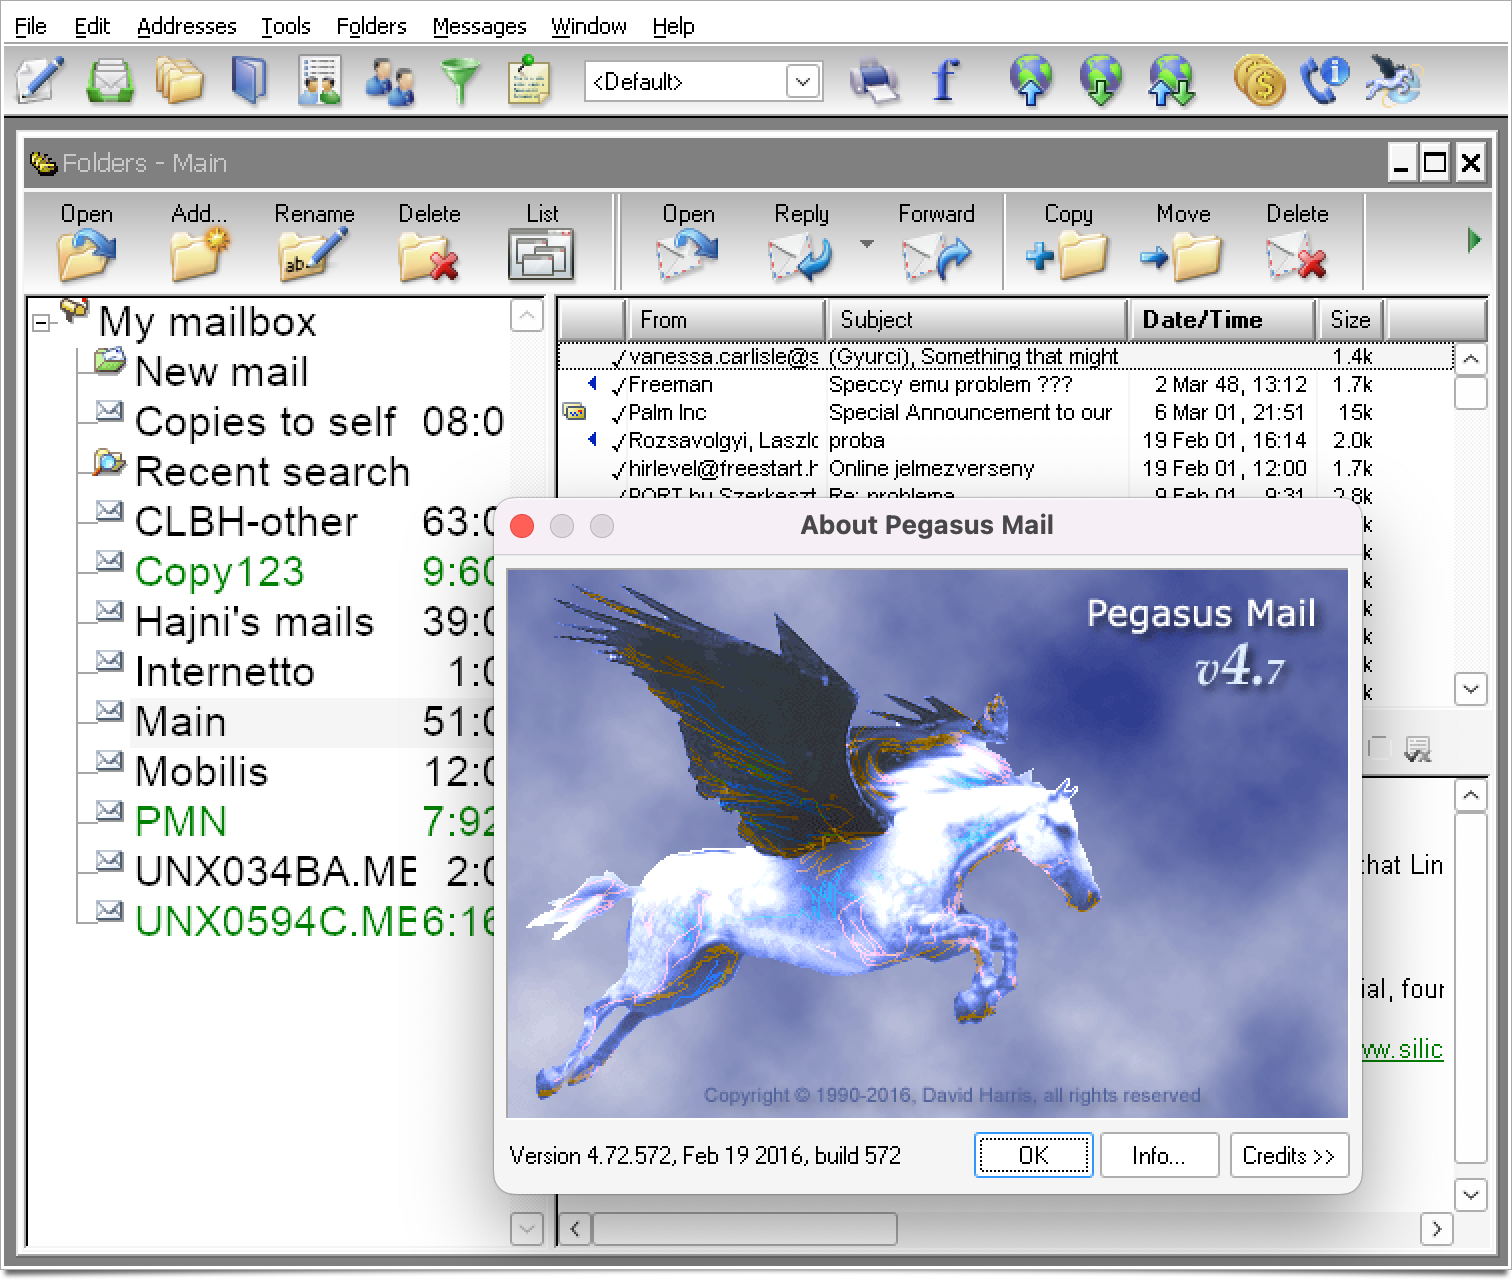Open the Hajni's mails folder
Viewport: 1512px width, 1280px height.
pos(254,621)
